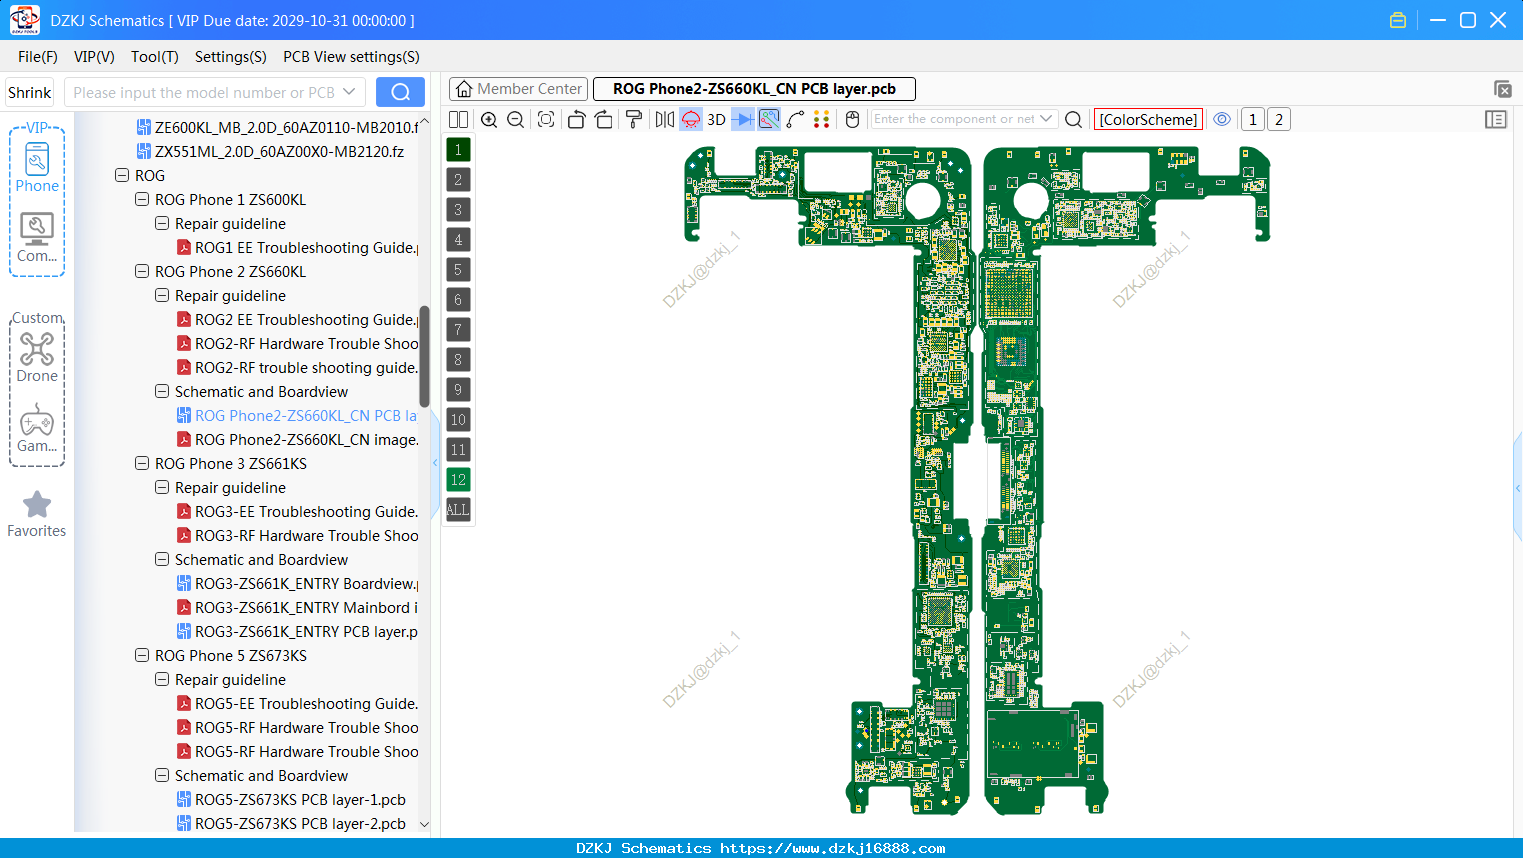
Task: Open ROG Phone2-ZS660KL_CN image file
Action: pos(298,439)
